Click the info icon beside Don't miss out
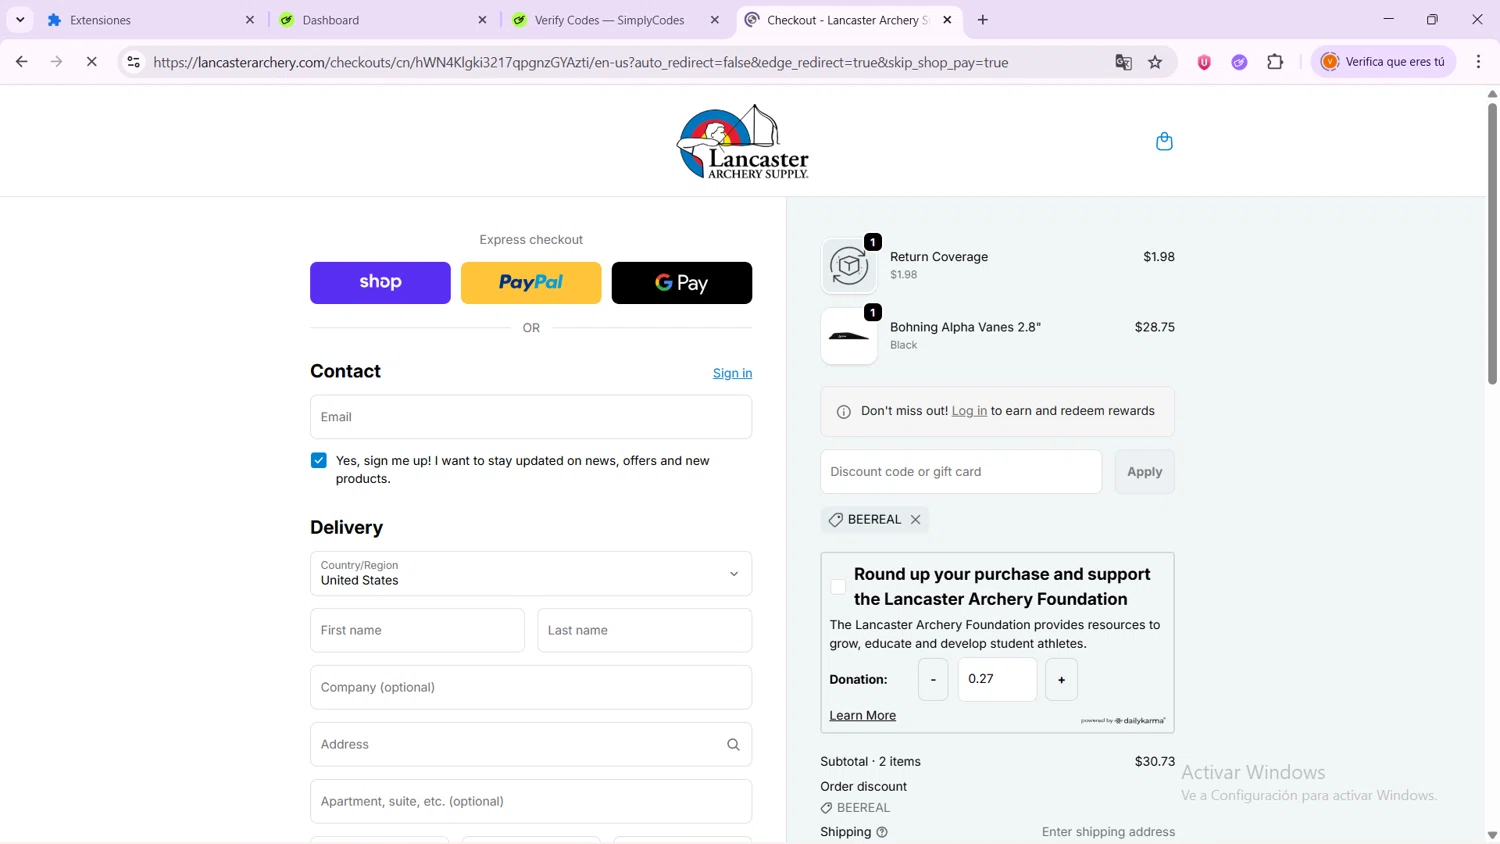Image resolution: width=1500 pixels, height=844 pixels. pyautogui.click(x=843, y=412)
